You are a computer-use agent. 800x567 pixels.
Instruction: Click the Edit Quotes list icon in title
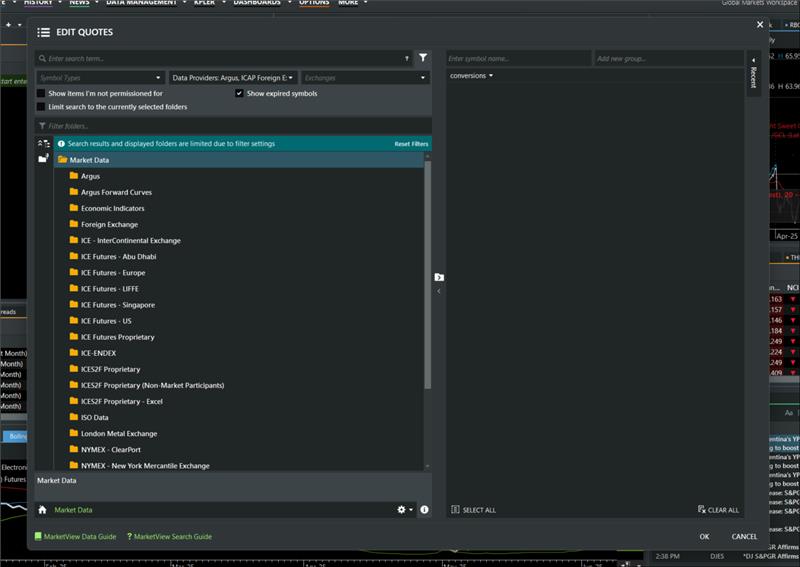point(43,32)
